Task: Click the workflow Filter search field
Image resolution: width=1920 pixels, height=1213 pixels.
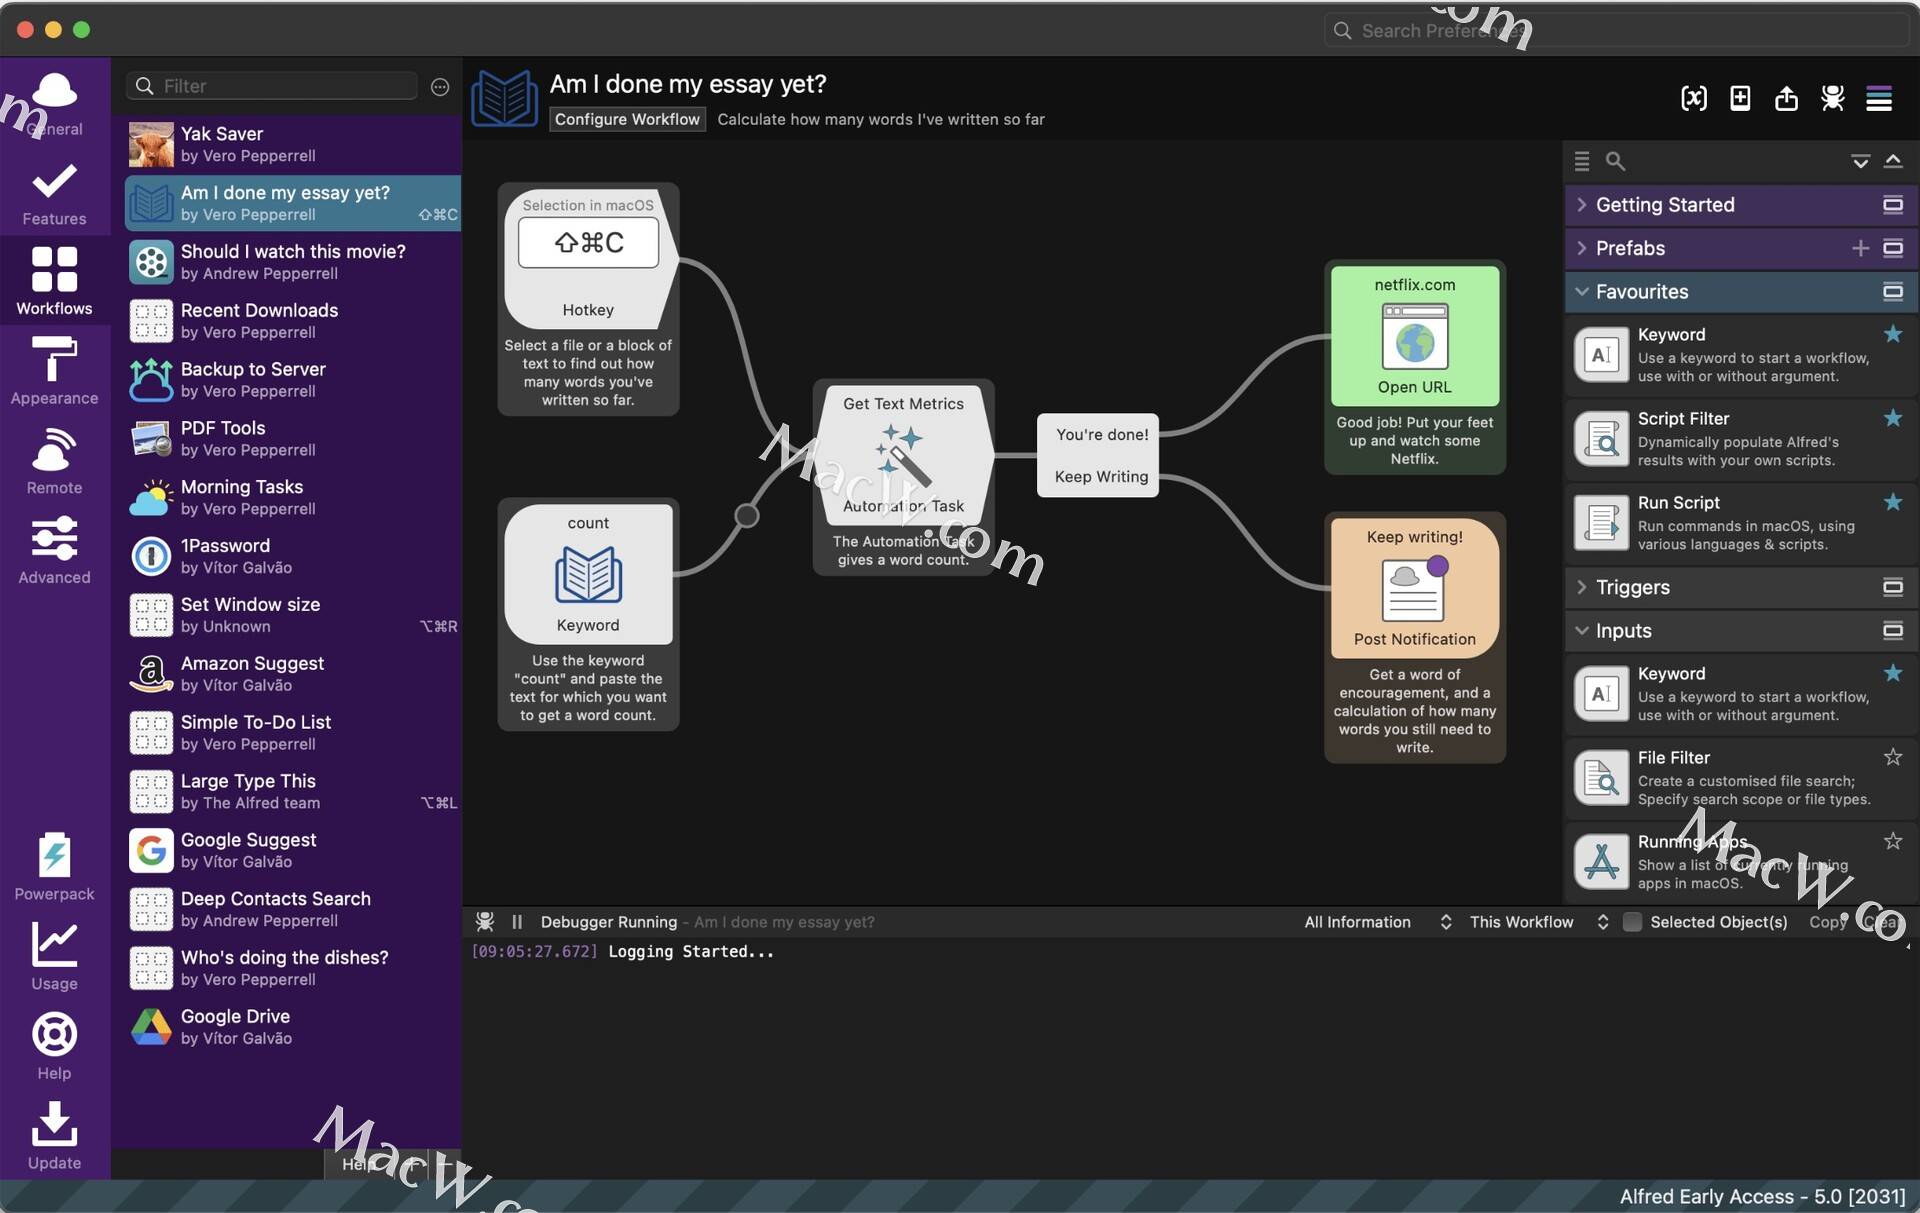Action: click(x=285, y=86)
